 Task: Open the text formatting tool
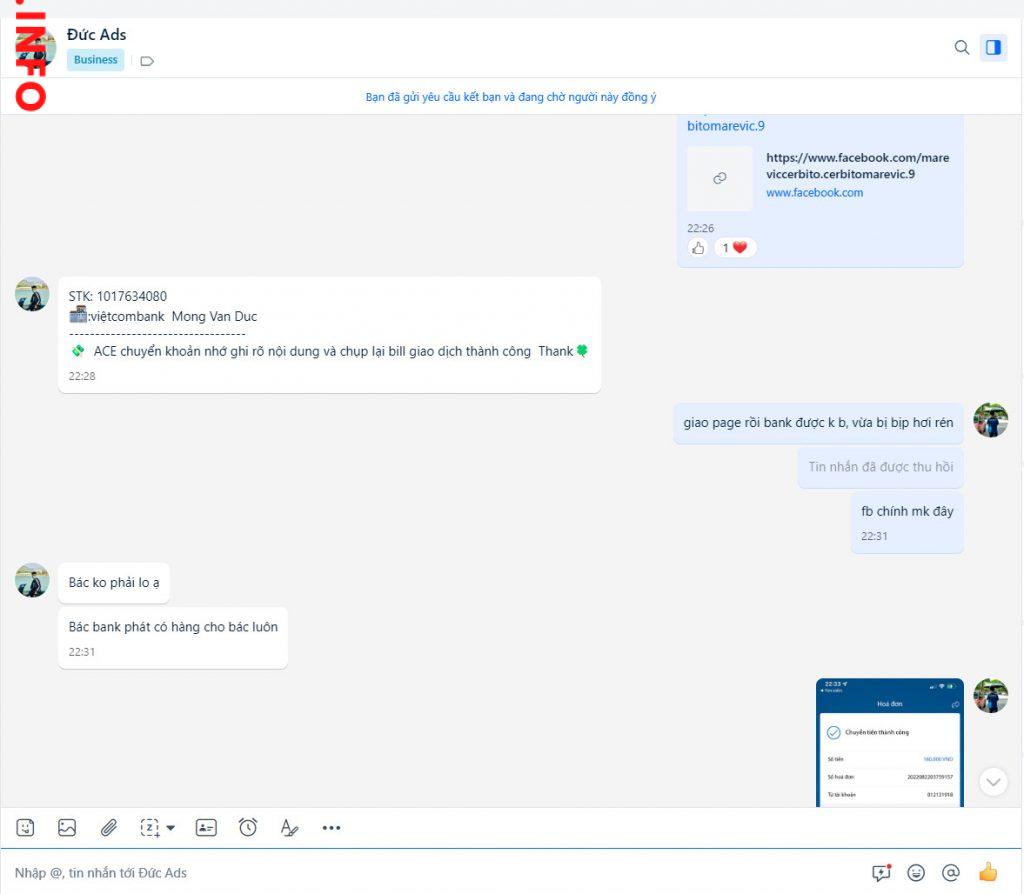click(x=289, y=827)
